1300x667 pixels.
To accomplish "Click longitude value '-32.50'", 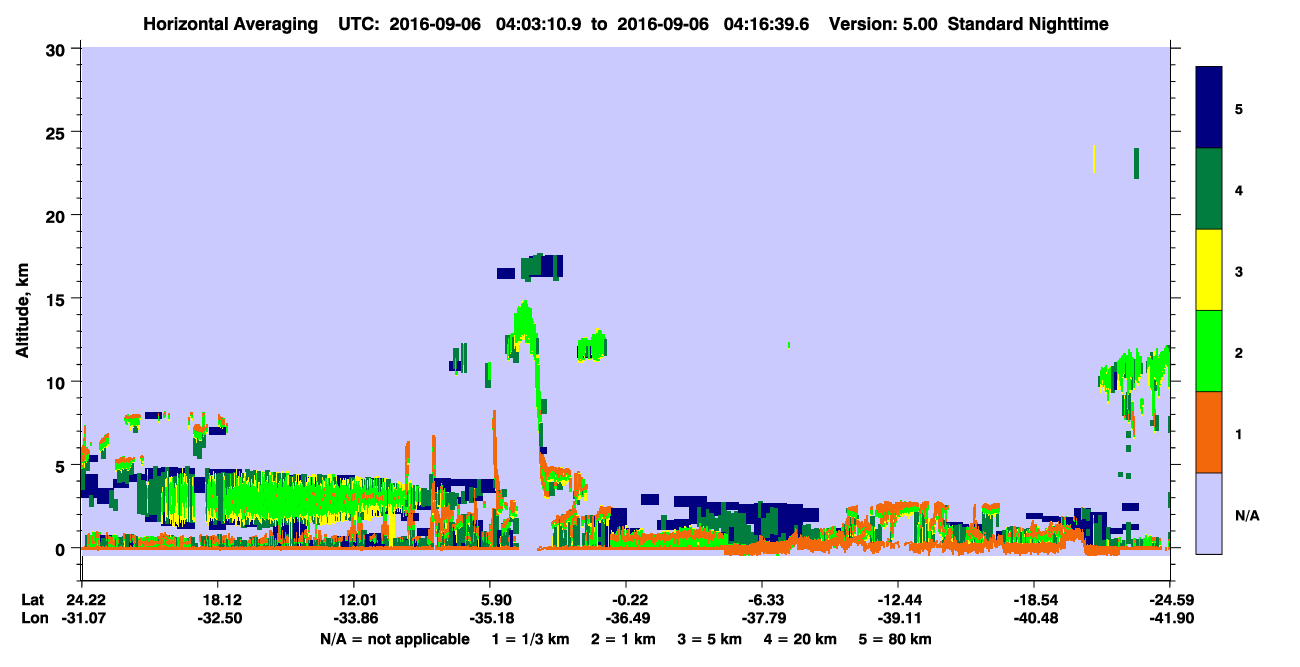I will (218, 618).
